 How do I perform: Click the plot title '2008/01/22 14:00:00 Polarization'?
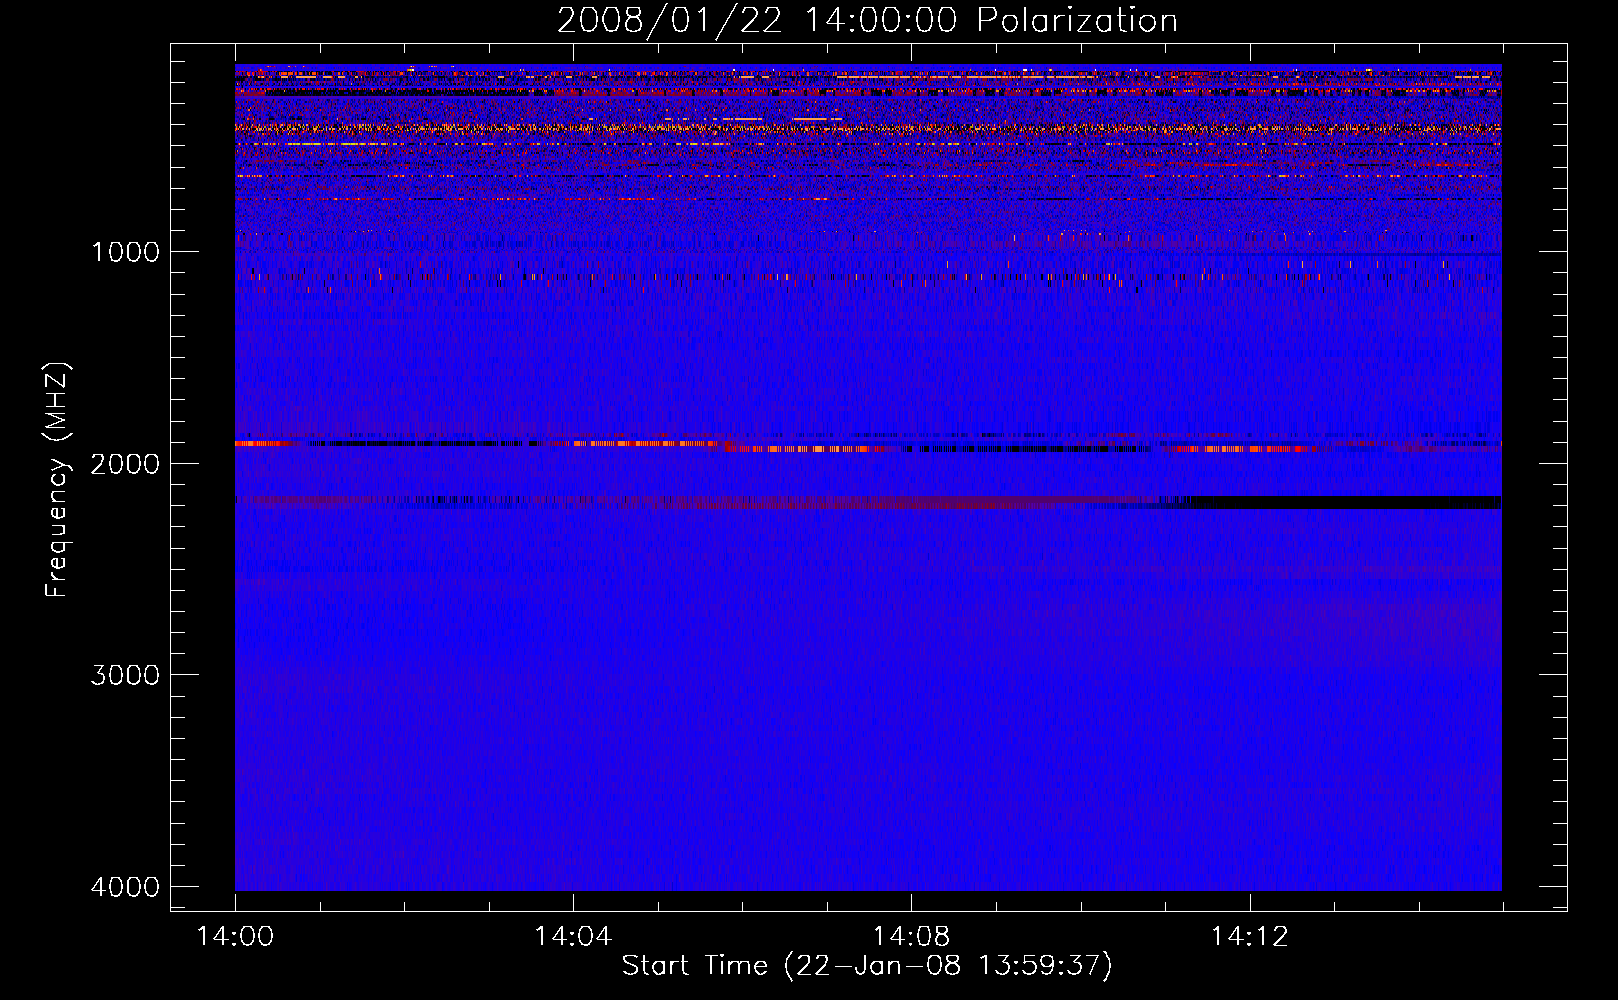pos(867,20)
